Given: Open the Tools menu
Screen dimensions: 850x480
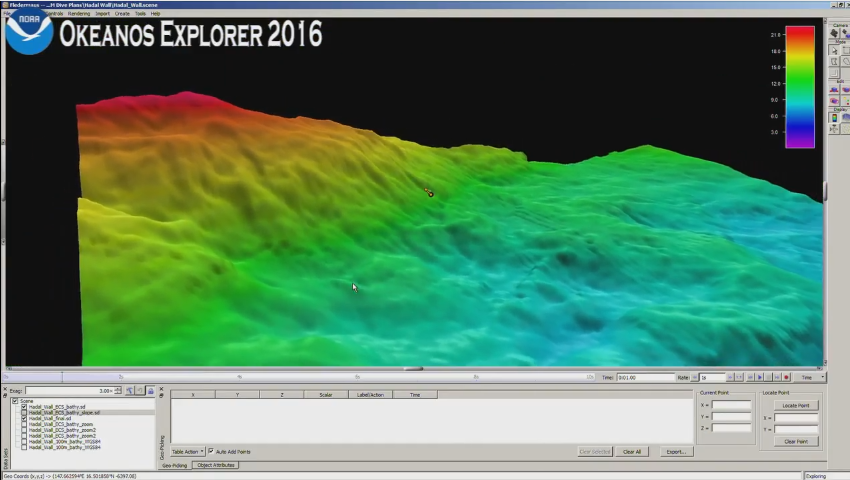Looking at the screenshot, I should click(x=140, y=14).
